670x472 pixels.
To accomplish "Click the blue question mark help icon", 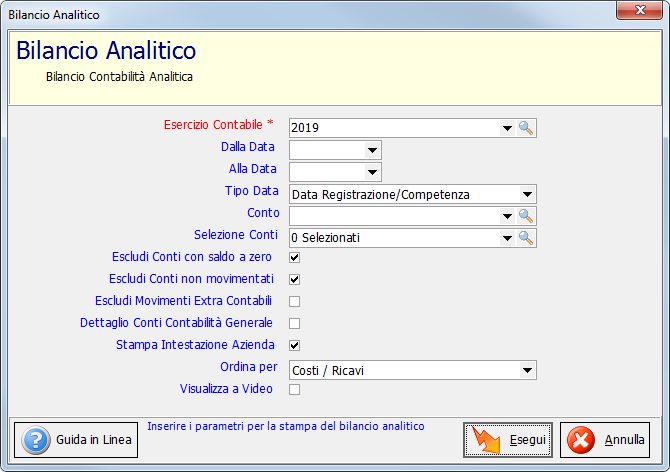I will 36,440.
